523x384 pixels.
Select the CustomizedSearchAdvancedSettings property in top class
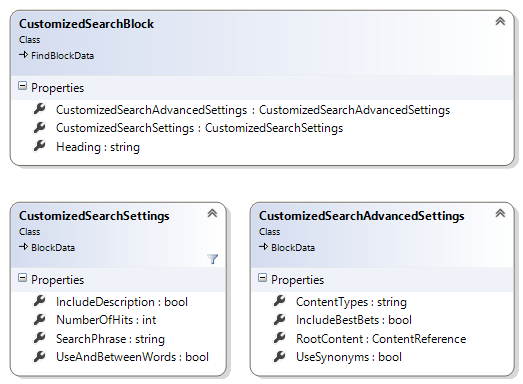253,110
